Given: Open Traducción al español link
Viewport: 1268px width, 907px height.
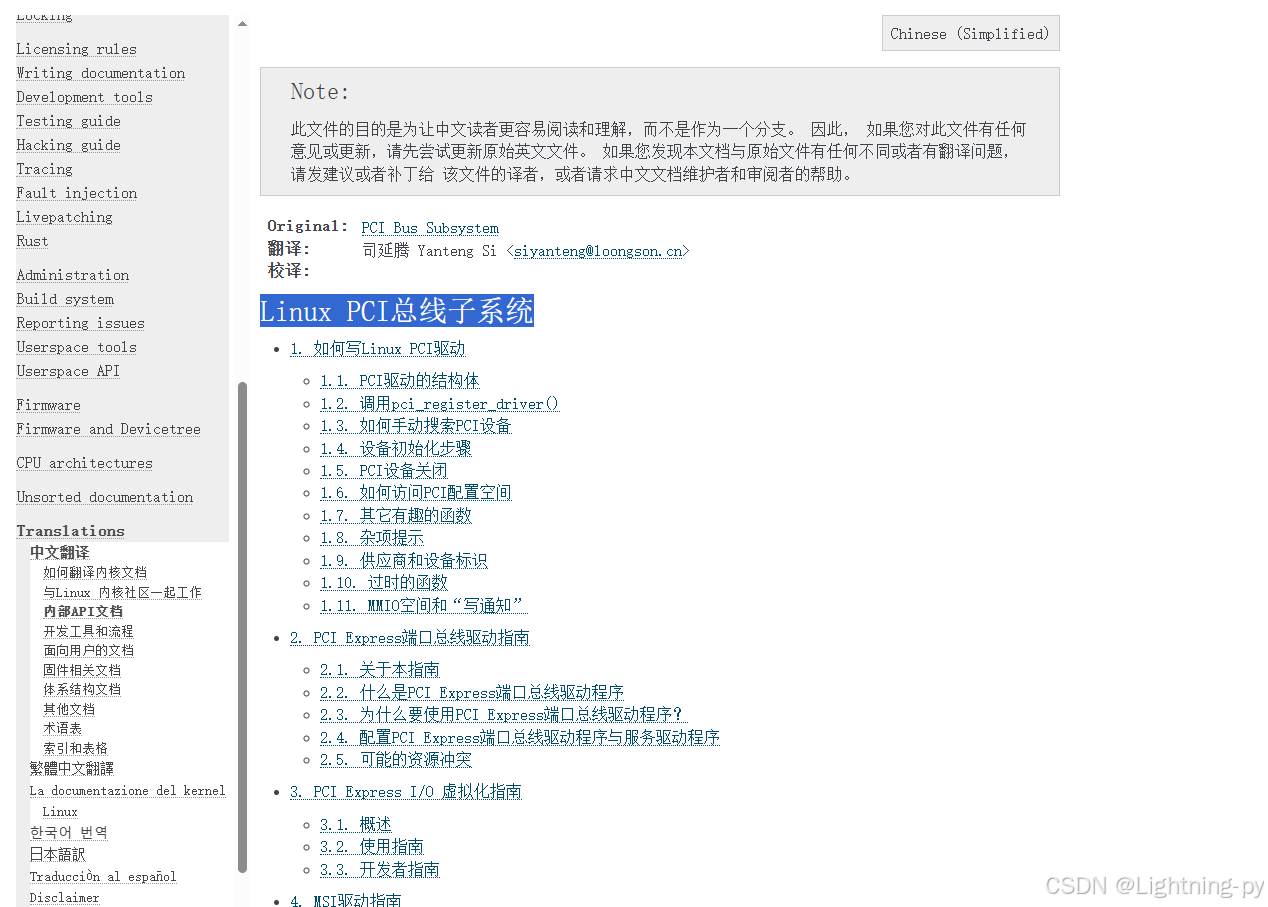Looking at the screenshot, I should click(x=103, y=876).
